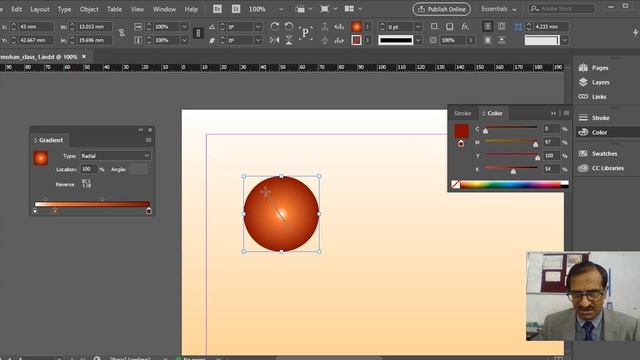Click the stroke color box in control bar
The width and height of the screenshot is (640, 360).
pos(356,40)
